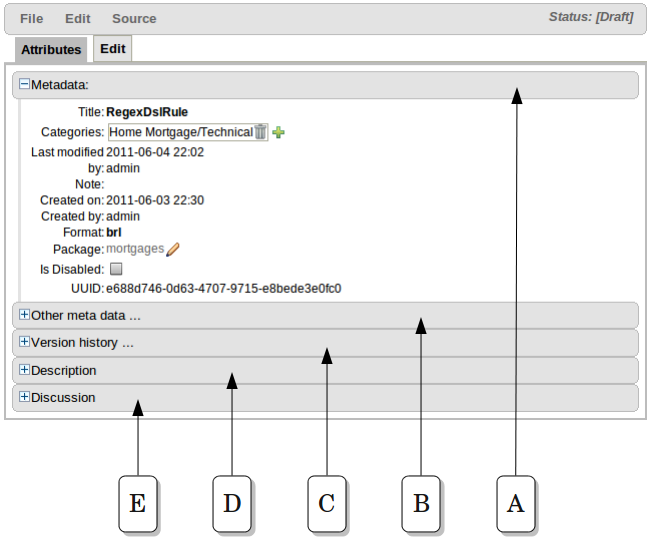
Task: Toggle the Is Disabled checkbox
Action: [x=115, y=269]
